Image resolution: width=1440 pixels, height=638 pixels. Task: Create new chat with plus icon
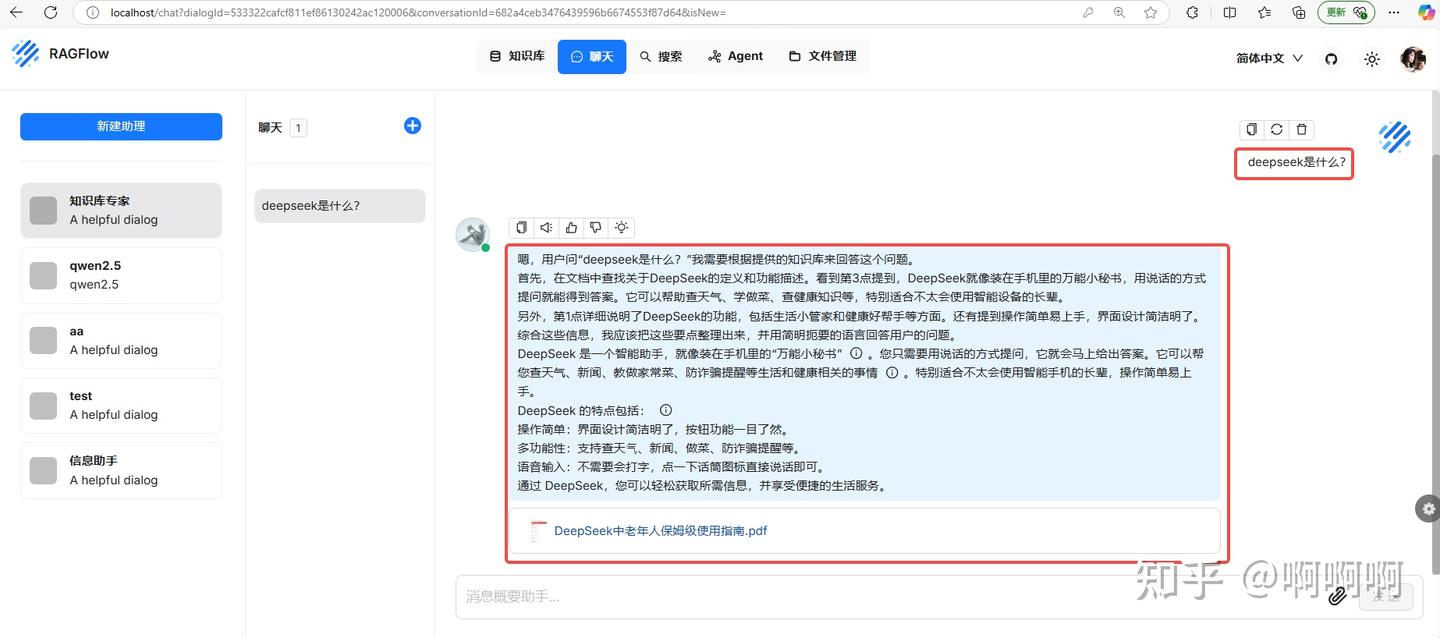(x=412, y=126)
